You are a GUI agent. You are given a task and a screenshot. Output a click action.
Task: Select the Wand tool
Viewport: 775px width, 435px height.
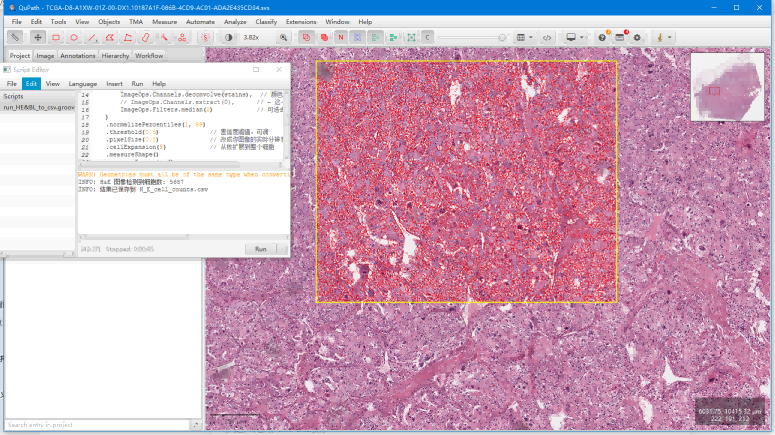pyautogui.click(x=164, y=37)
